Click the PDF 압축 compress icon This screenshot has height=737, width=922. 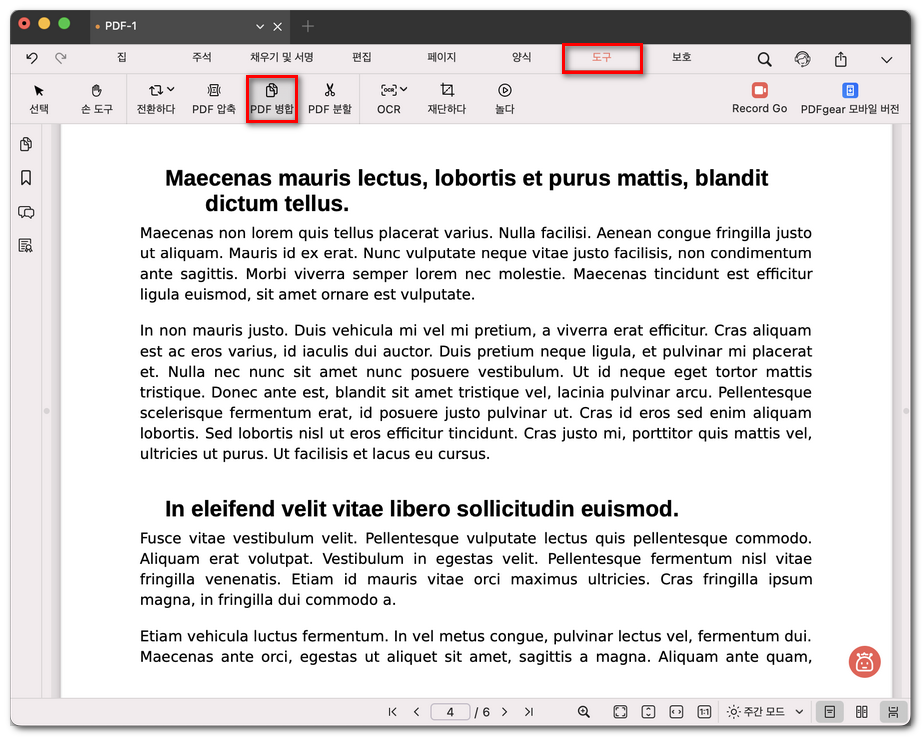click(213, 98)
